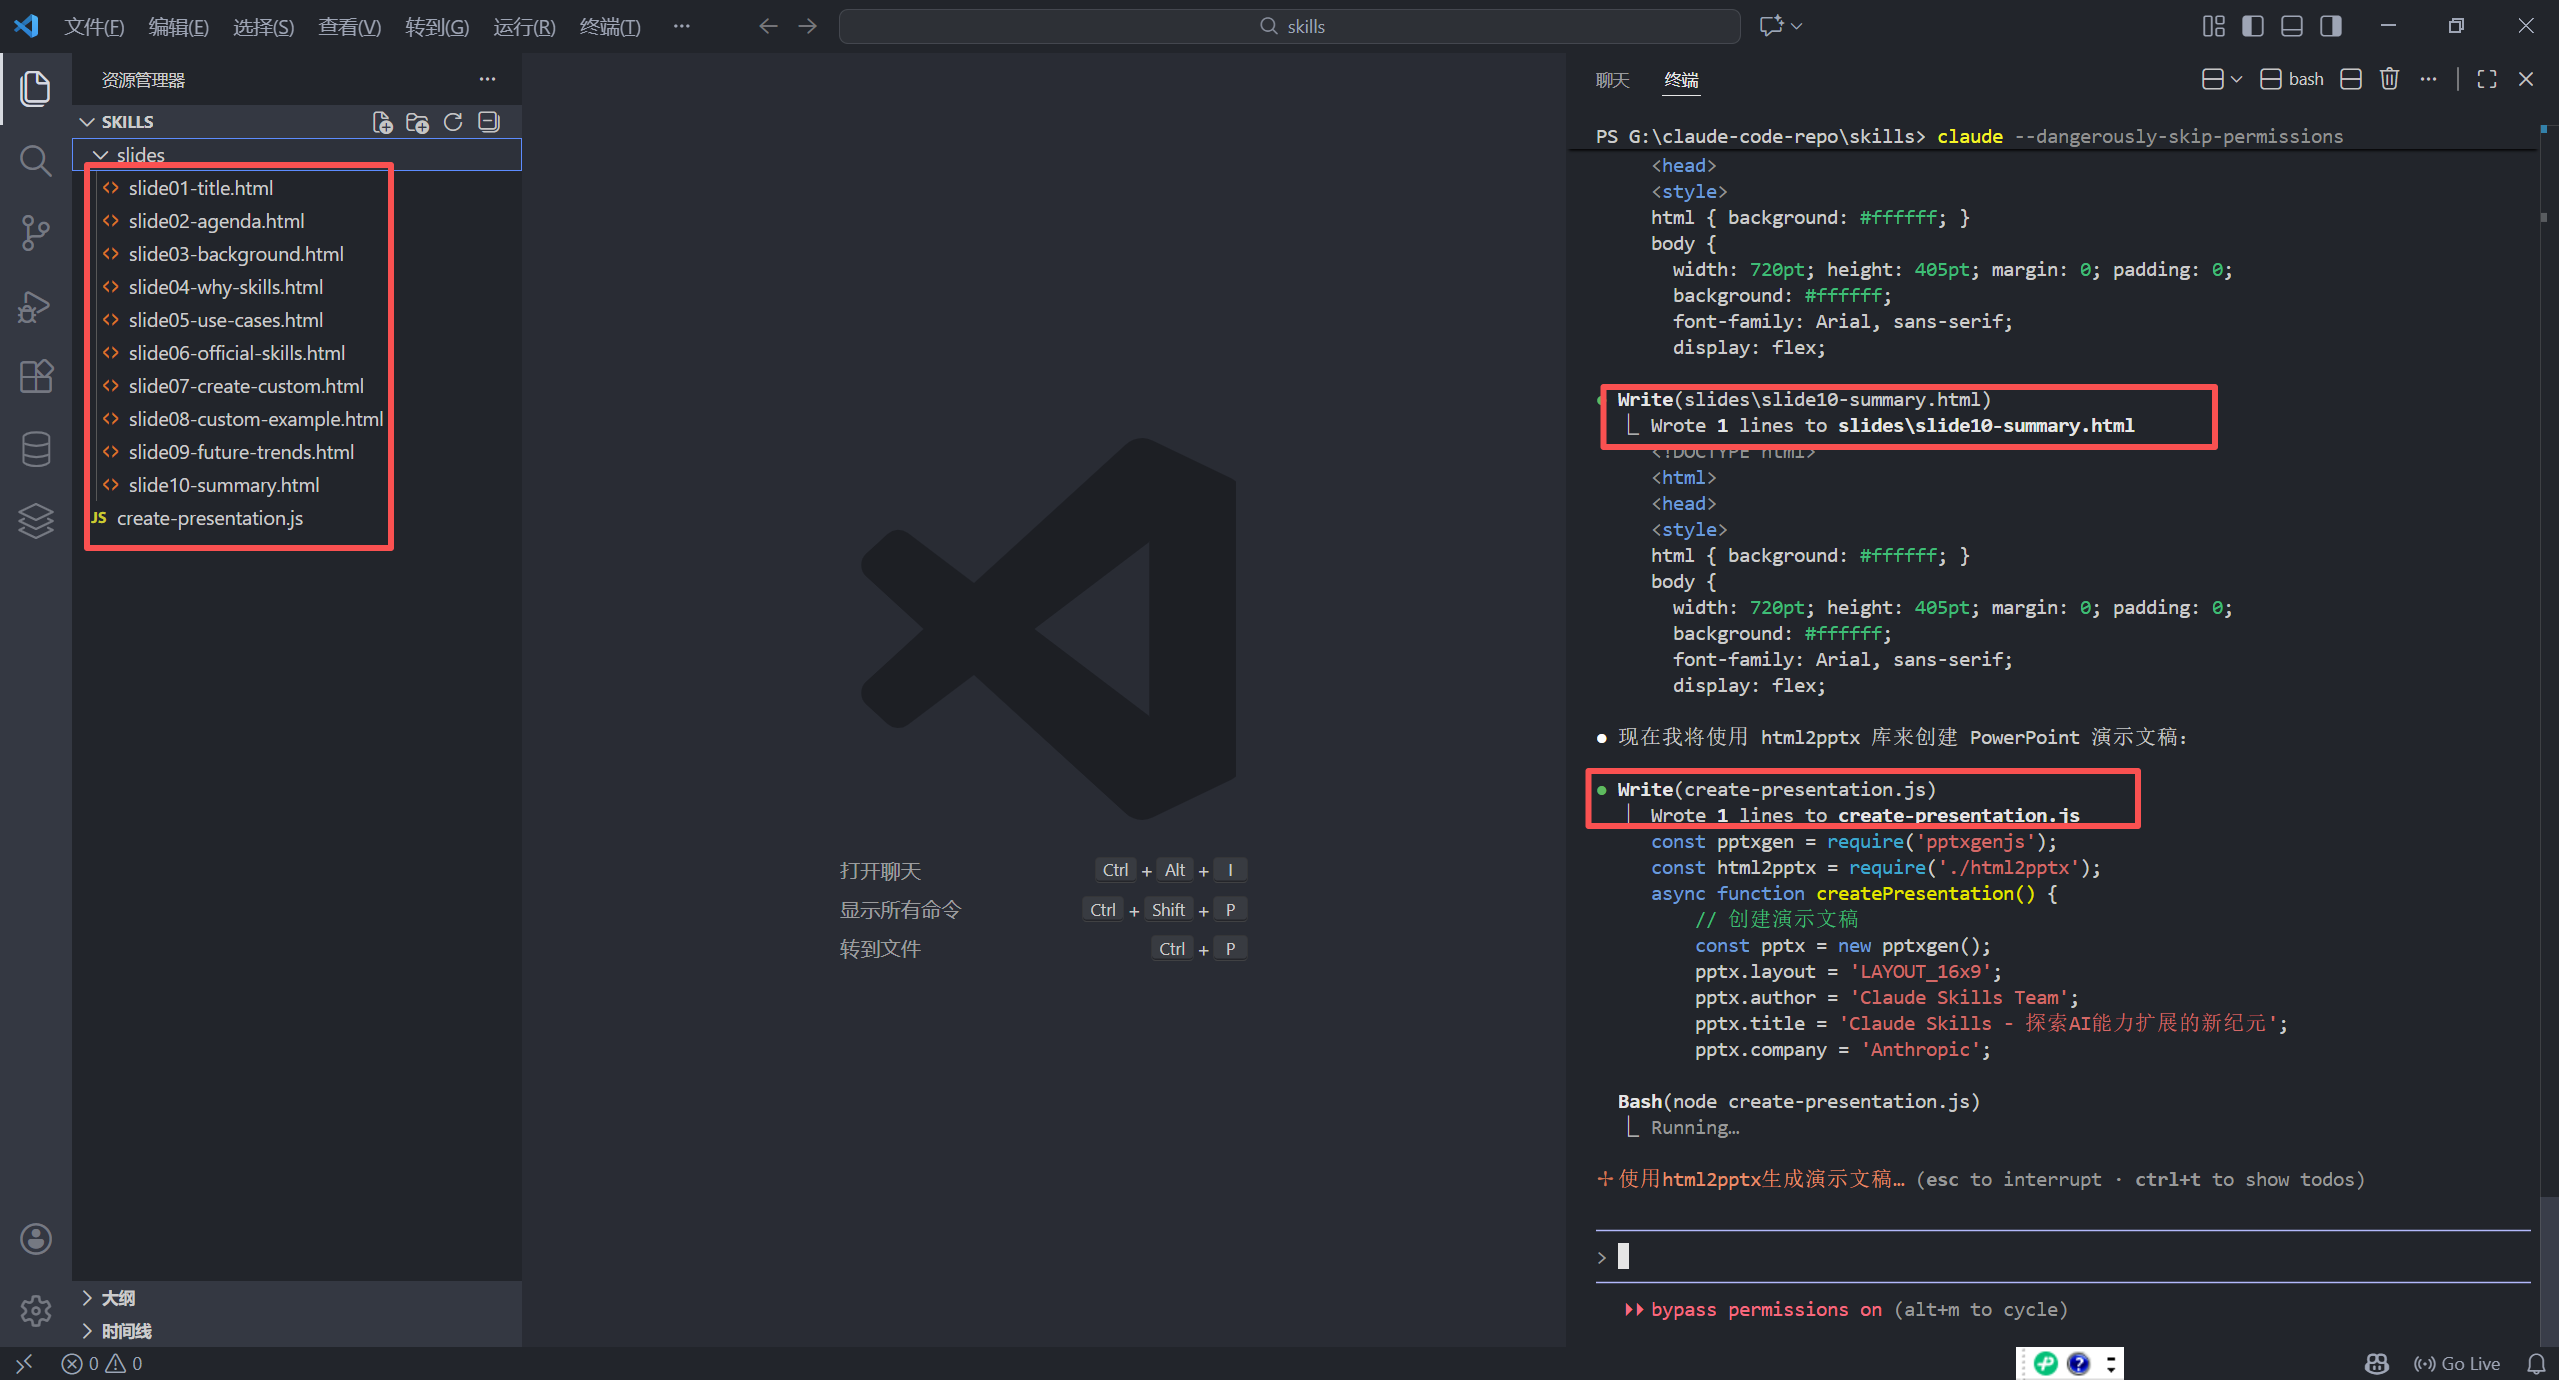This screenshot has width=2559, height=1380.
Task: Open the 终端(T) menu
Action: 610,27
